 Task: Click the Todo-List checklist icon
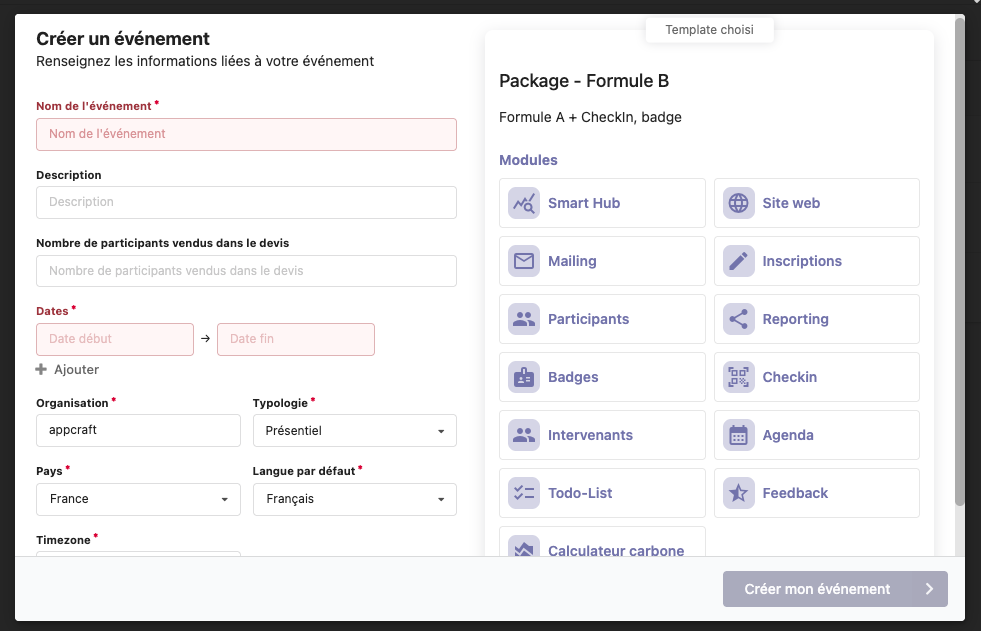pyautogui.click(x=524, y=493)
